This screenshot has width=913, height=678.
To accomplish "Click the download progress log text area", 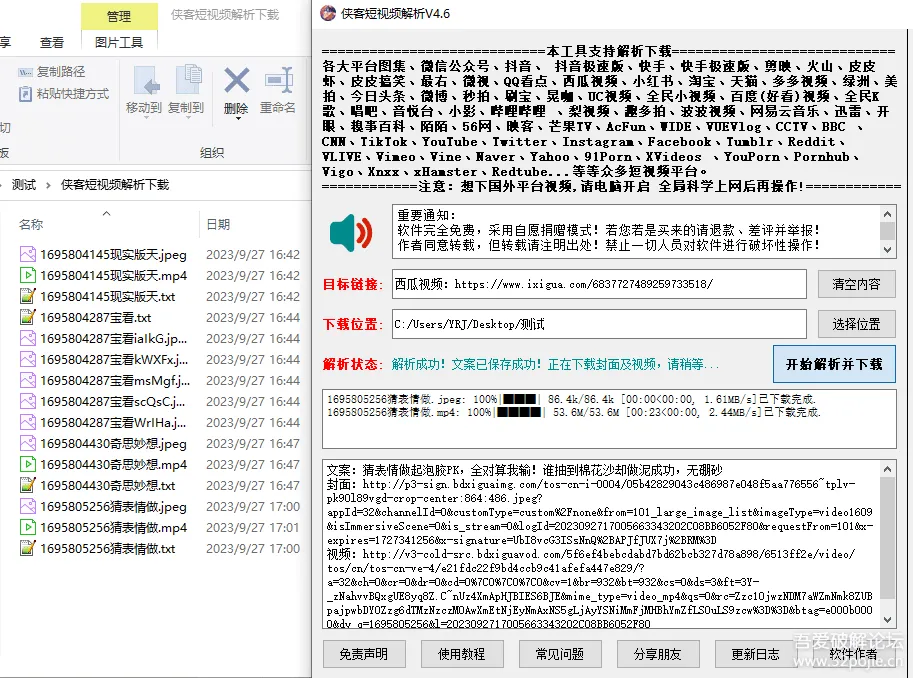I will [609, 419].
